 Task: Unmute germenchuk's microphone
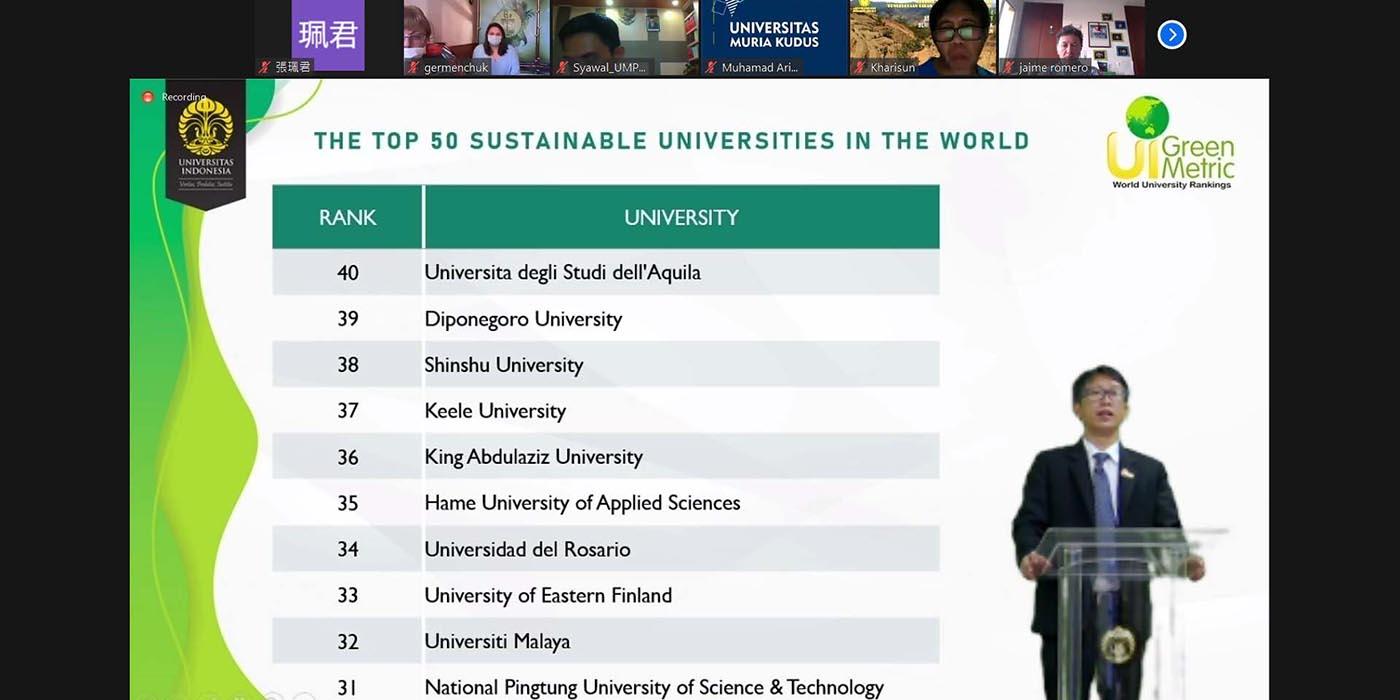click(x=412, y=66)
